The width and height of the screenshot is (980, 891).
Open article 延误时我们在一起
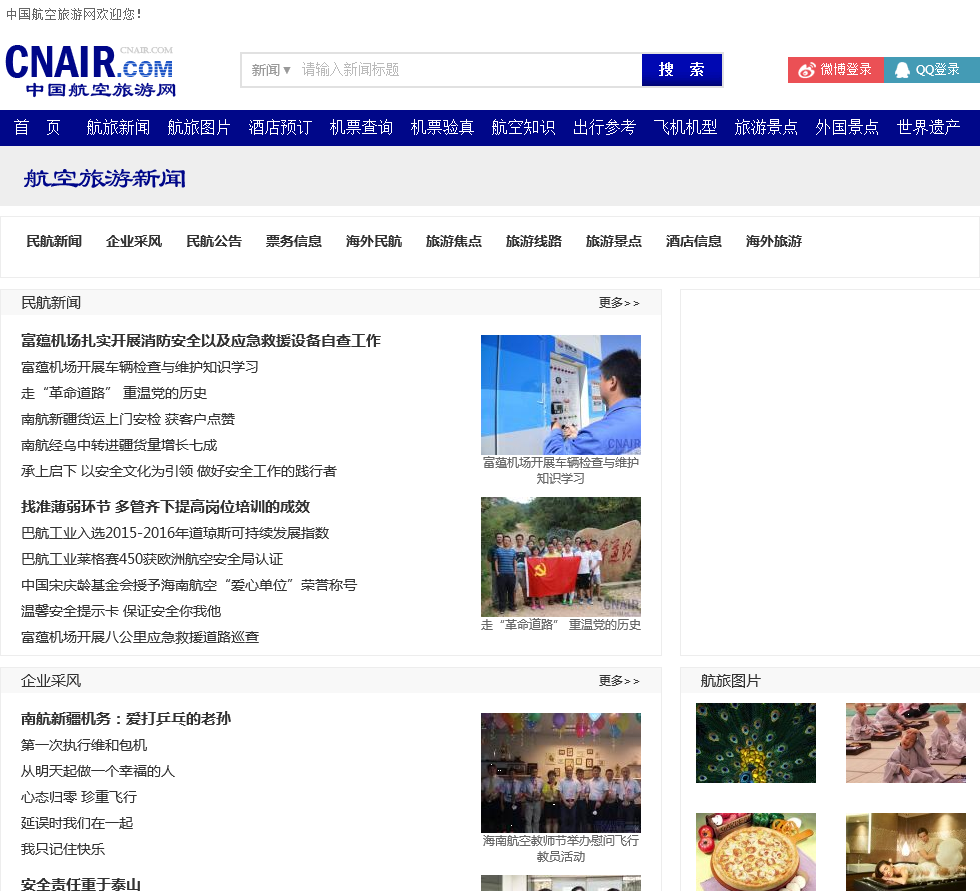coord(77,823)
